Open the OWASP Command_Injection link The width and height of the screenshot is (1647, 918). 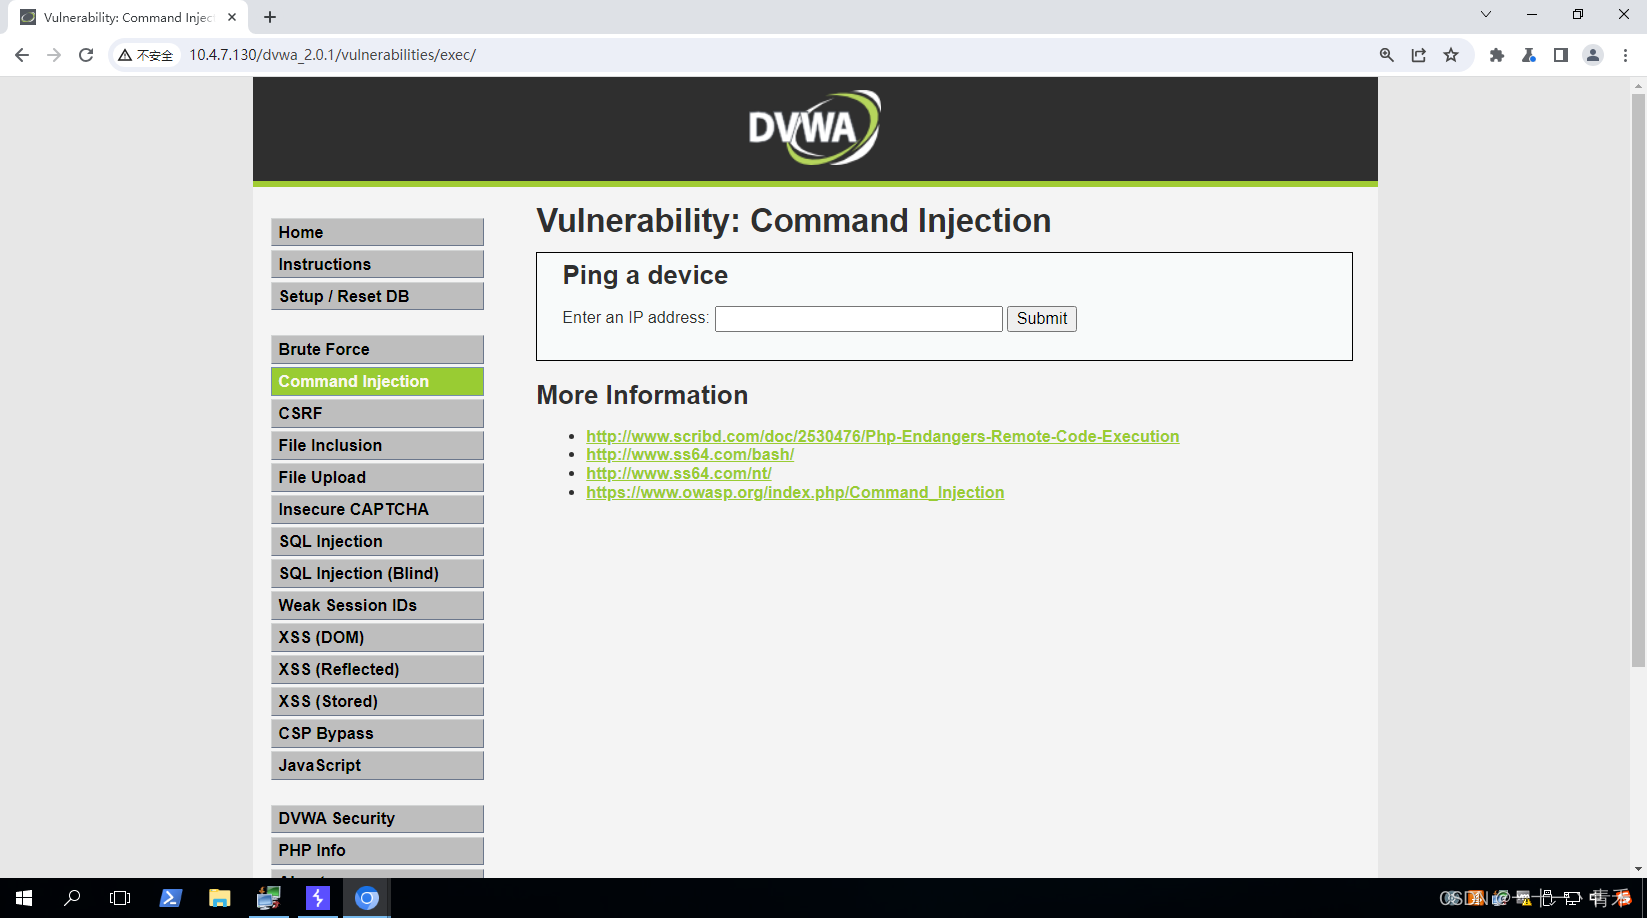(x=795, y=492)
